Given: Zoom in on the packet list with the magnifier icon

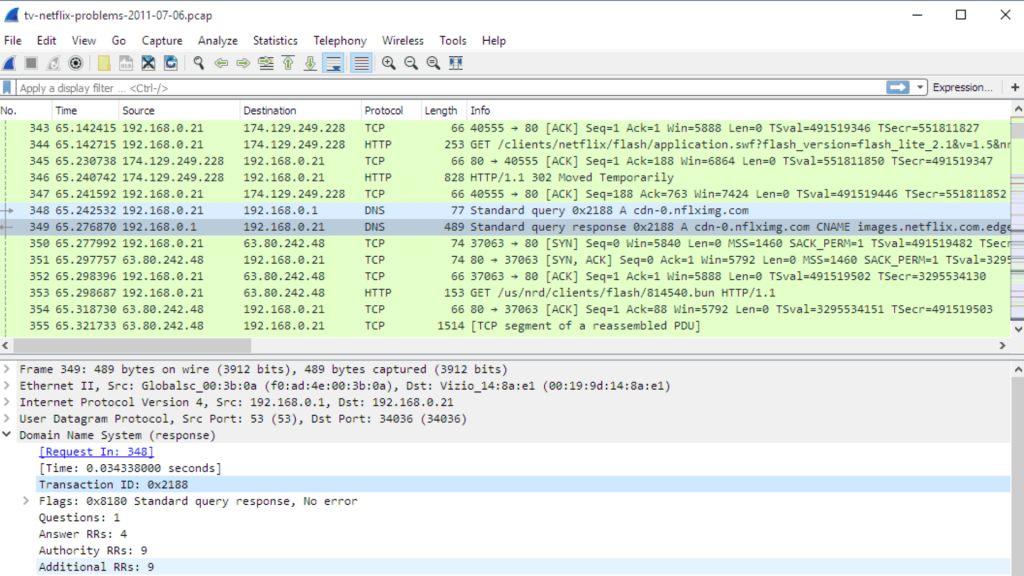Looking at the screenshot, I should pyautogui.click(x=388, y=63).
